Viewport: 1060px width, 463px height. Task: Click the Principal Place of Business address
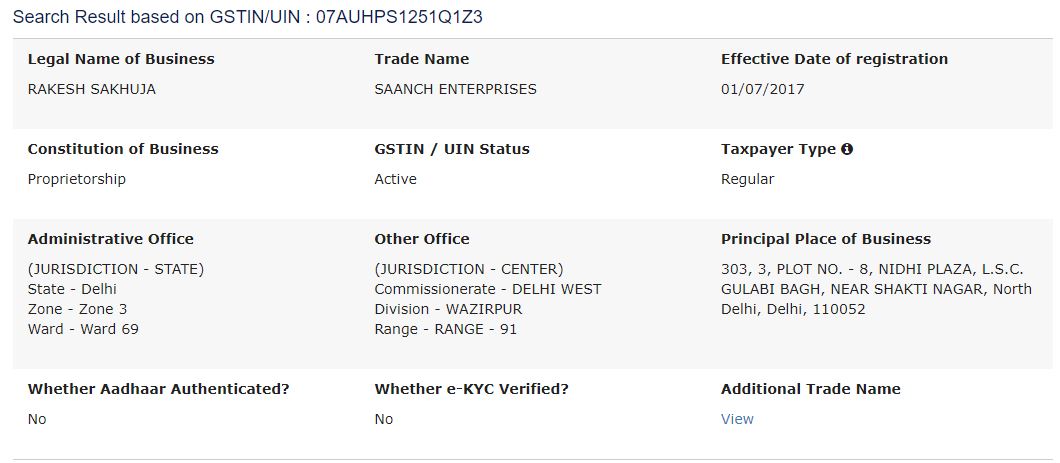[x=876, y=289]
